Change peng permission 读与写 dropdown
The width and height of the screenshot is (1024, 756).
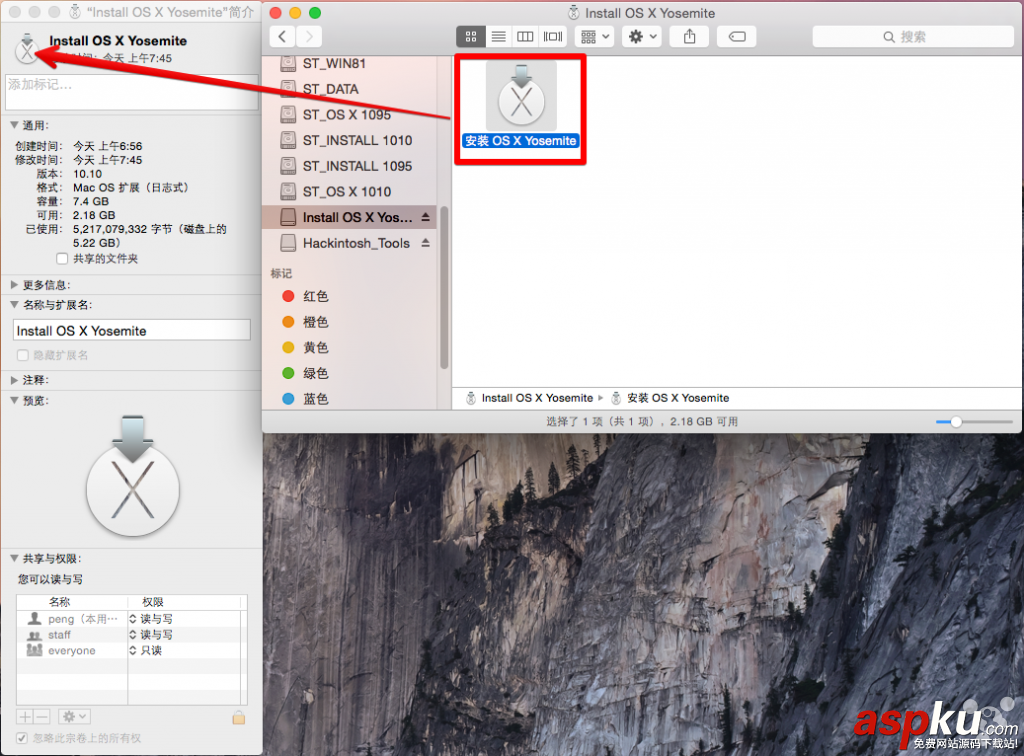(x=152, y=618)
